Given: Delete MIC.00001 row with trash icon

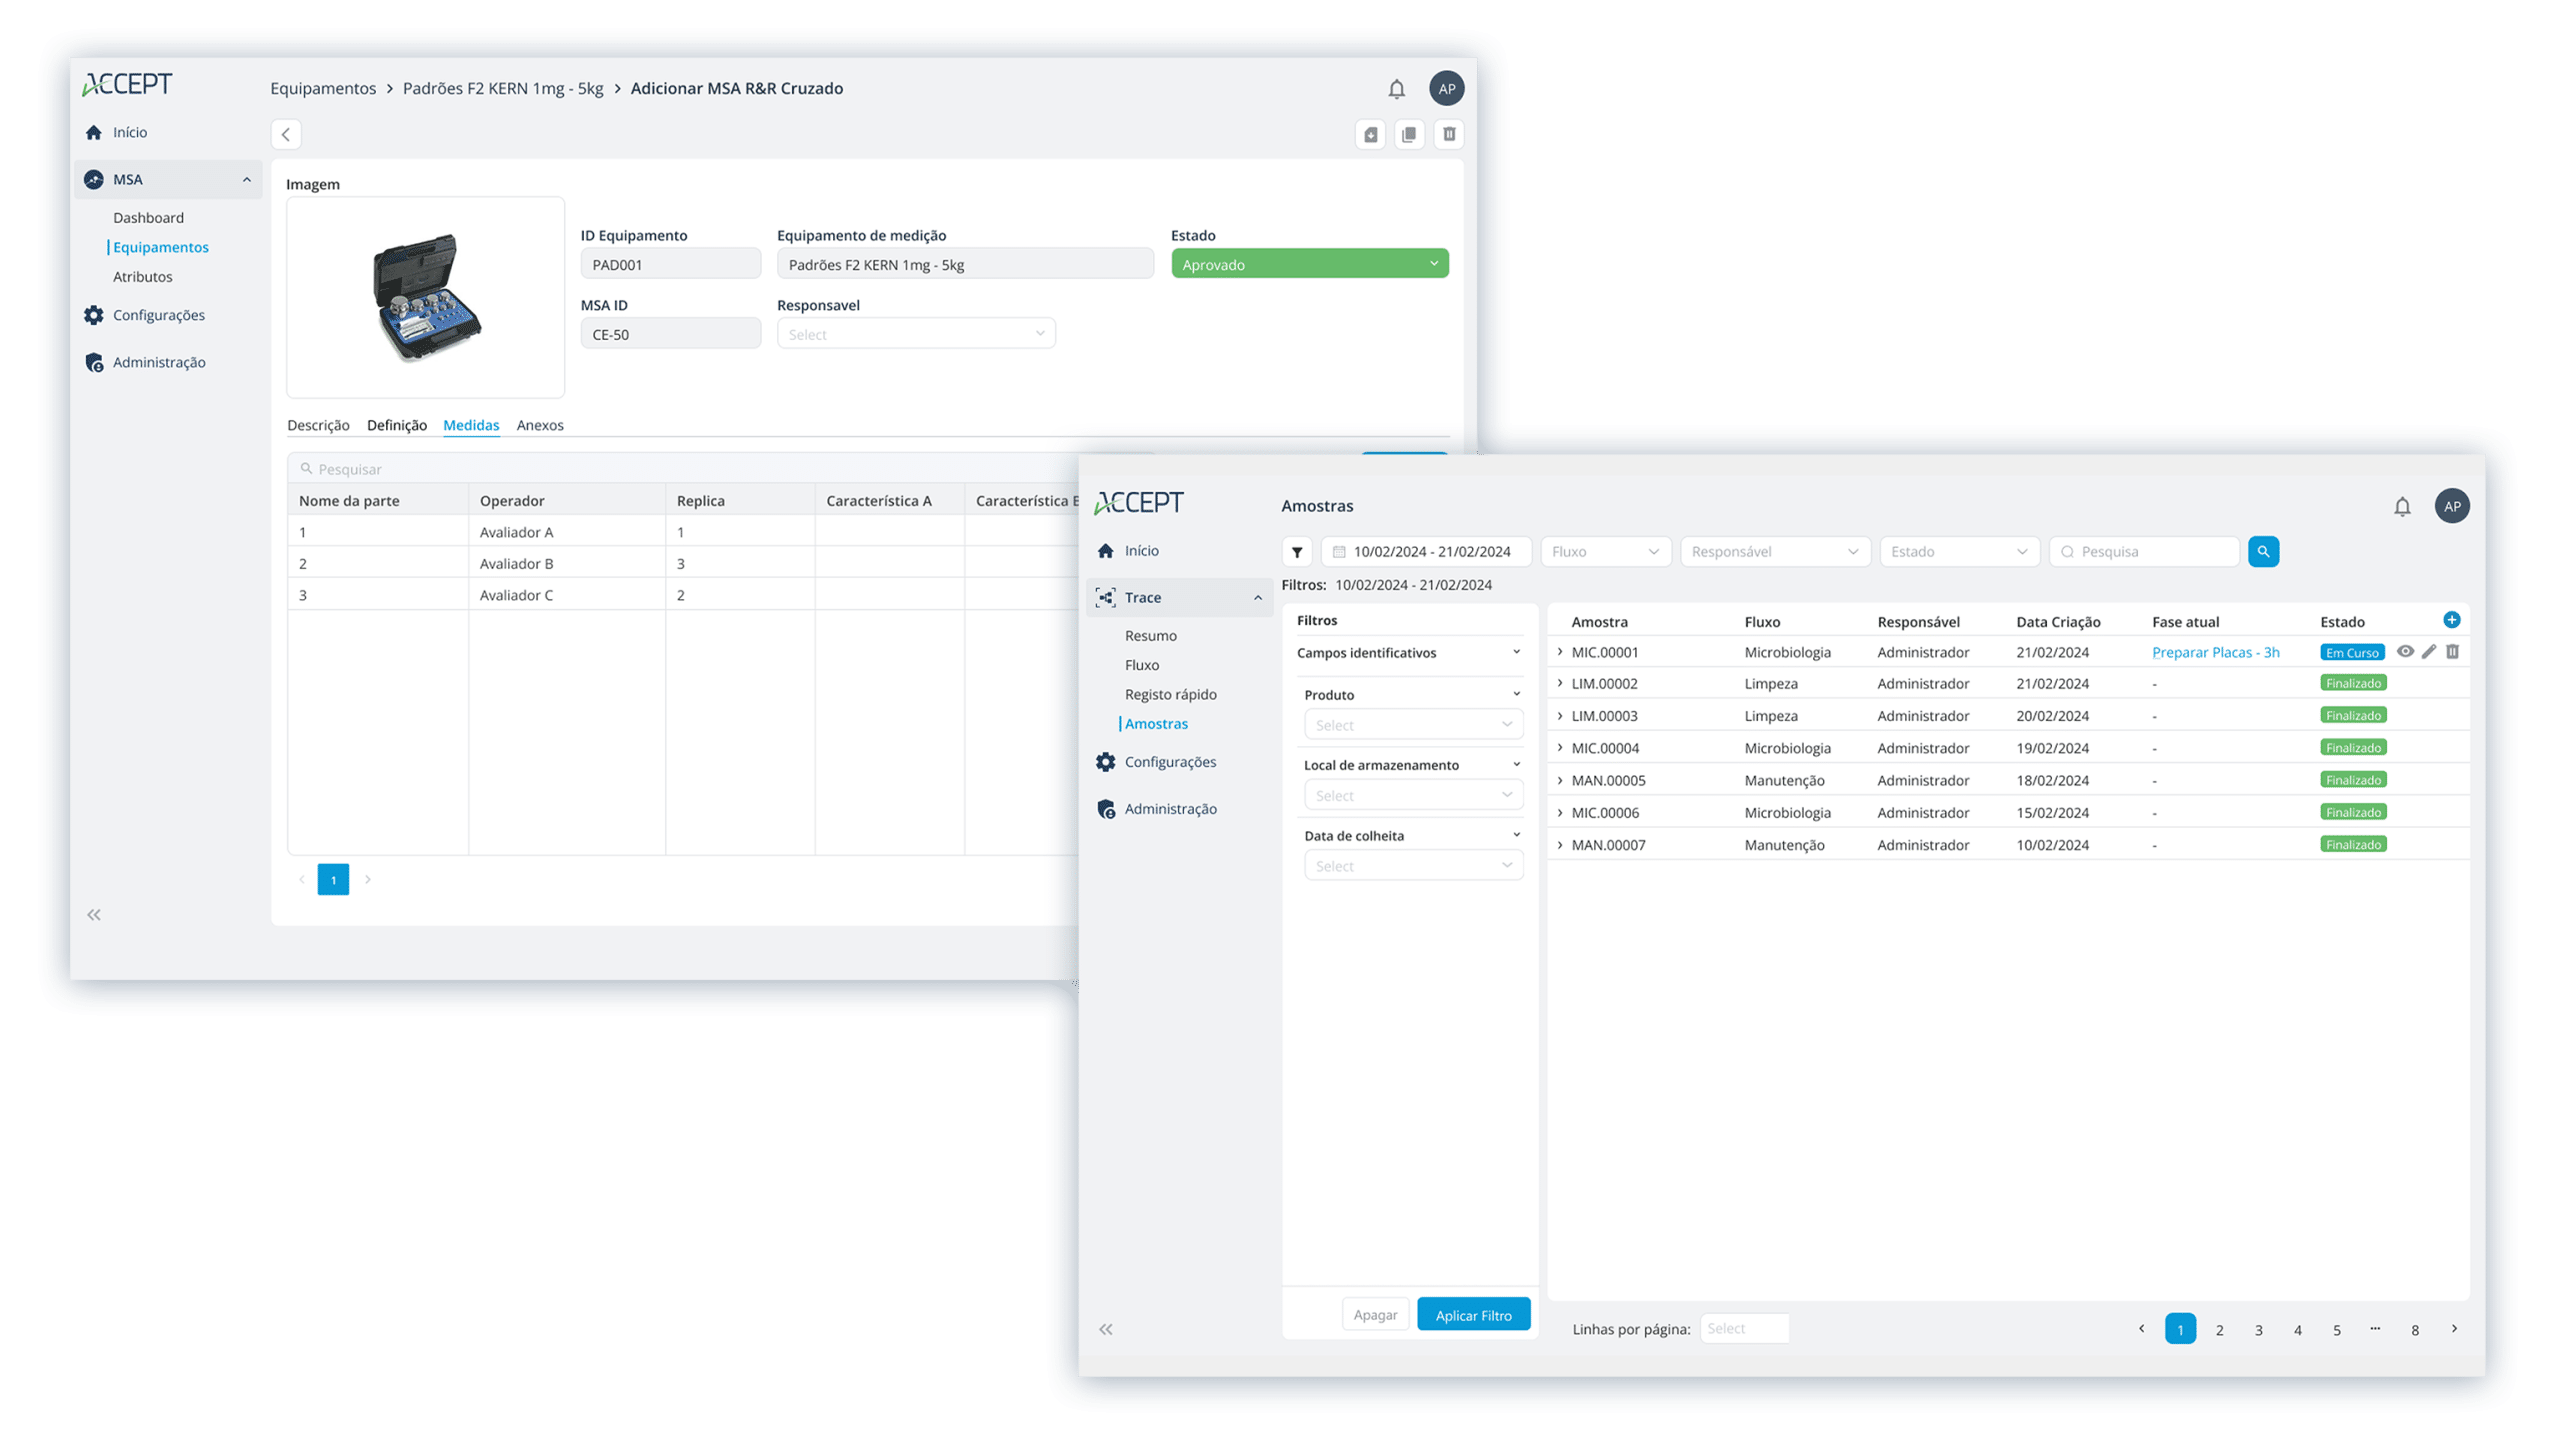Looking at the screenshot, I should point(2452,652).
